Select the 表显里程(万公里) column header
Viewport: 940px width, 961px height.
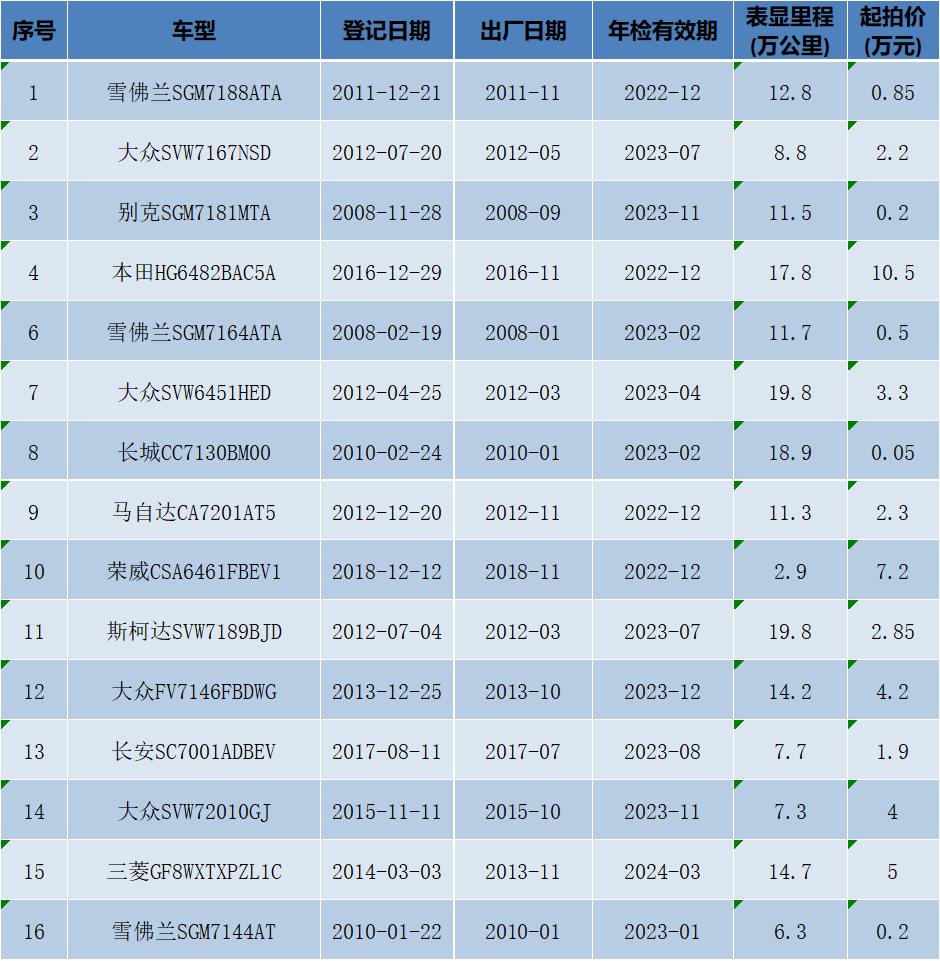coord(790,30)
